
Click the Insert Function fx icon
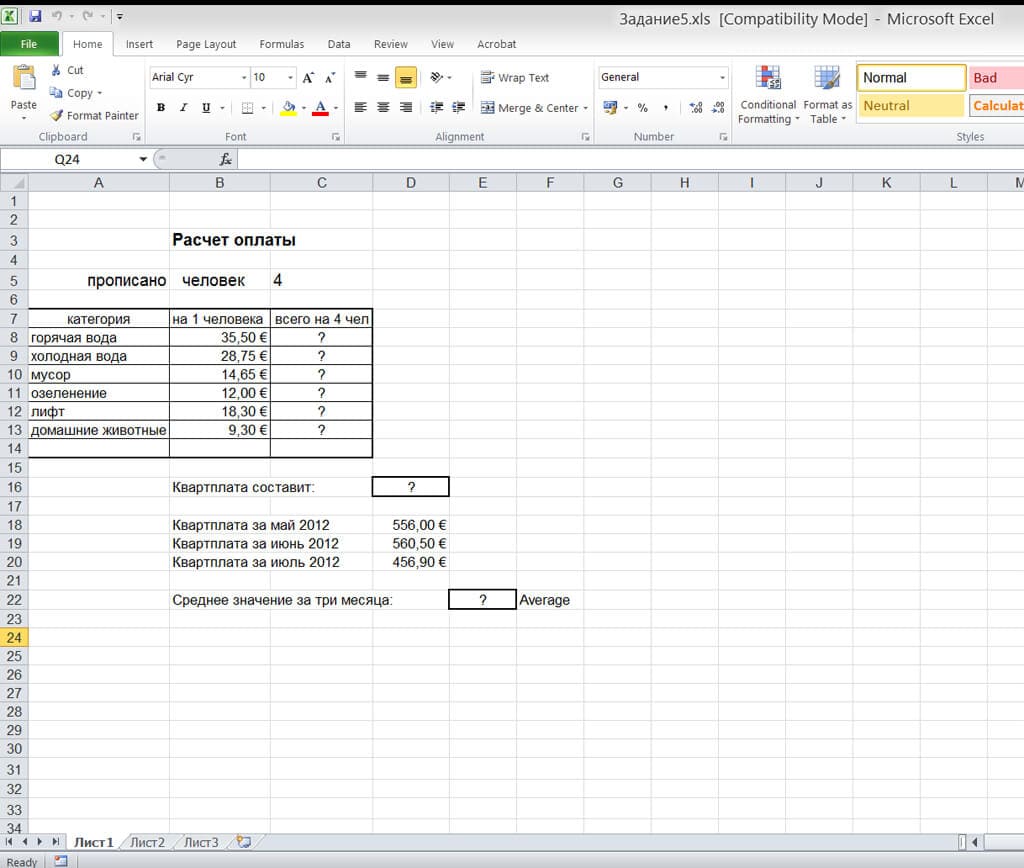(226, 159)
